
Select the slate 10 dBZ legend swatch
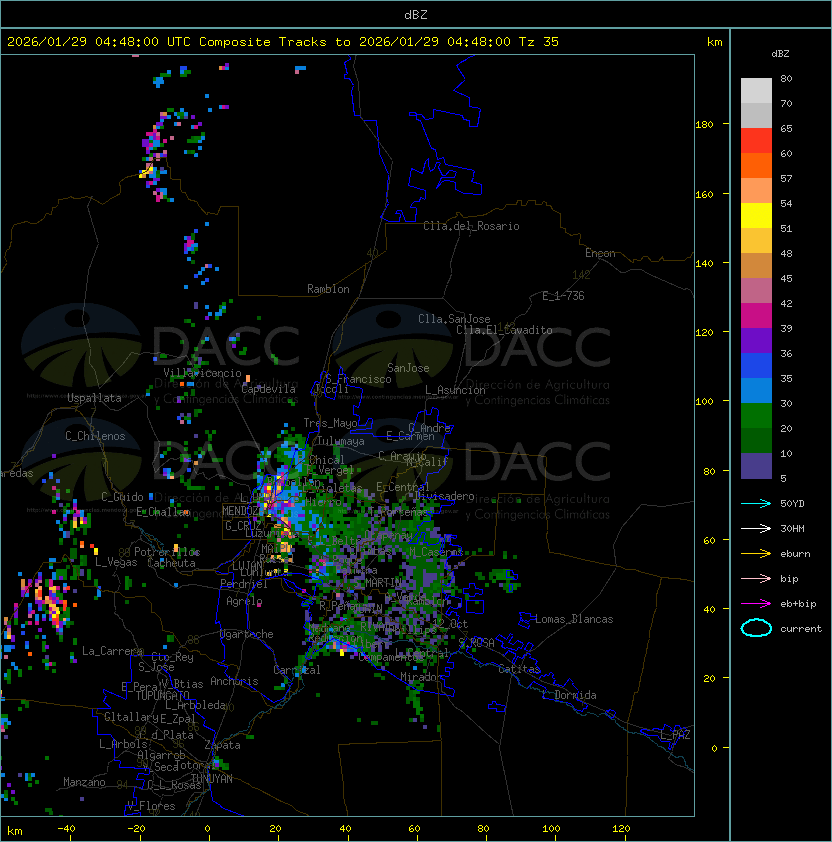(x=756, y=466)
